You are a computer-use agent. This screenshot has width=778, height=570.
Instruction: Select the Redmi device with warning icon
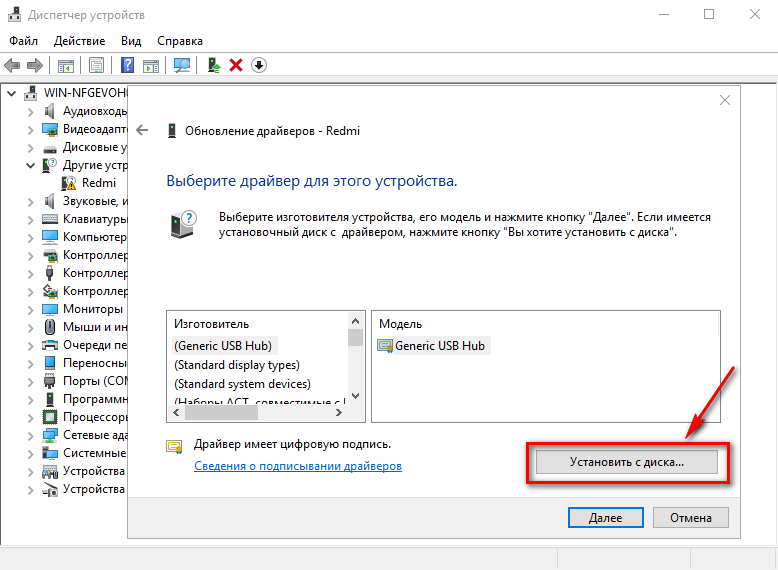[98, 183]
